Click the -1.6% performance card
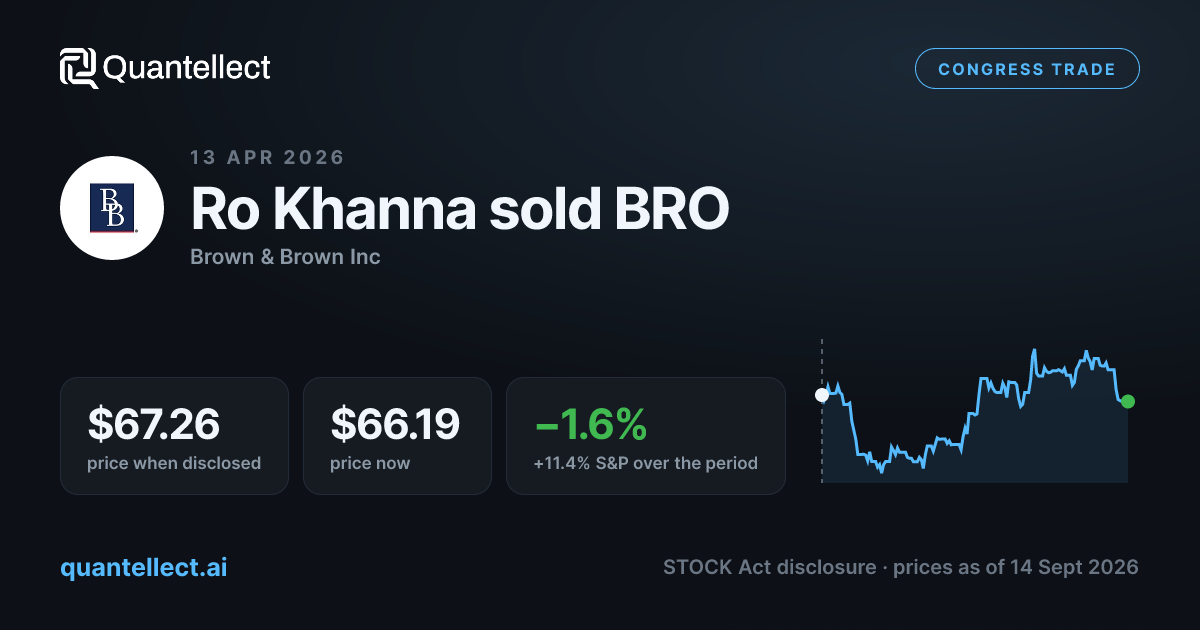This screenshot has width=1200, height=630. [646, 435]
